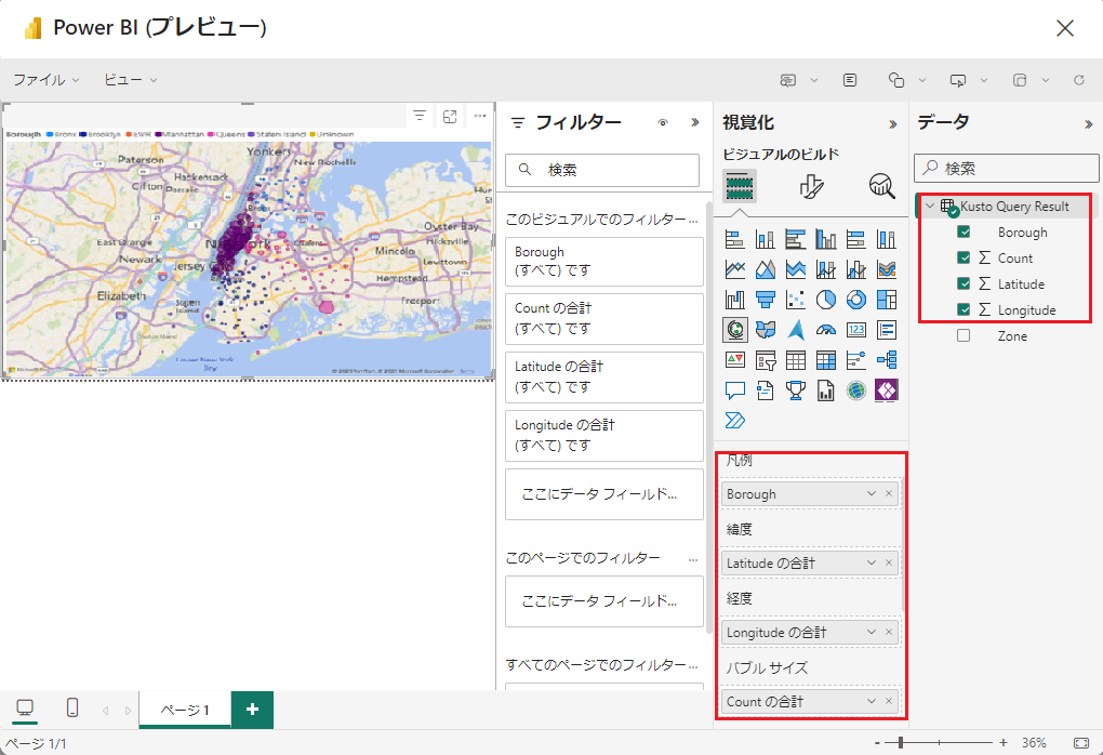The width and height of the screenshot is (1103, 755).
Task: Click focus mode icon on map visual
Action: coord(450,117)
